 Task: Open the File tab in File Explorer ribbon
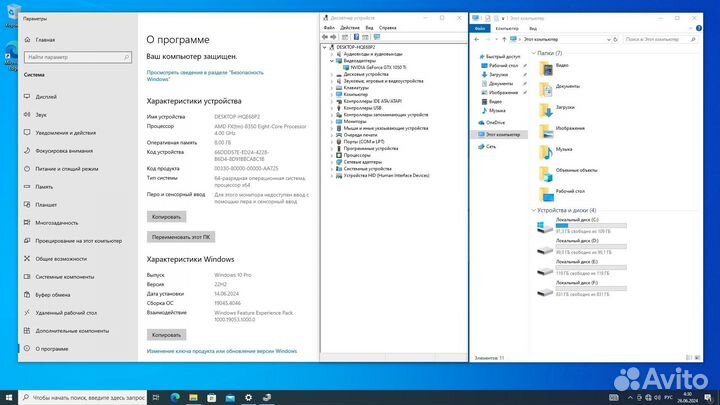(480, 28)
